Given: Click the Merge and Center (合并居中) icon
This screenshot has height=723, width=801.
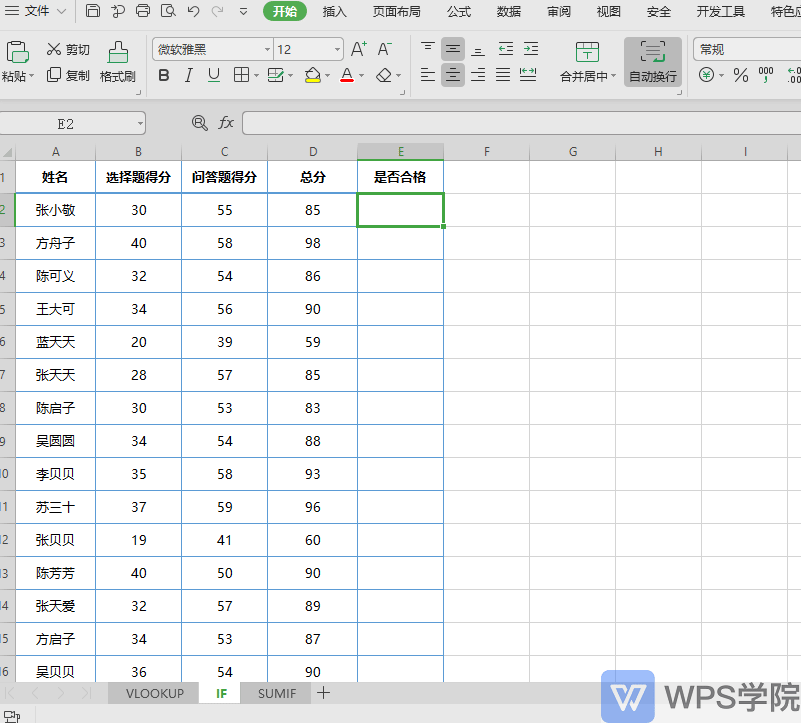Looking at the screenshot, I should tap(587, 52).
